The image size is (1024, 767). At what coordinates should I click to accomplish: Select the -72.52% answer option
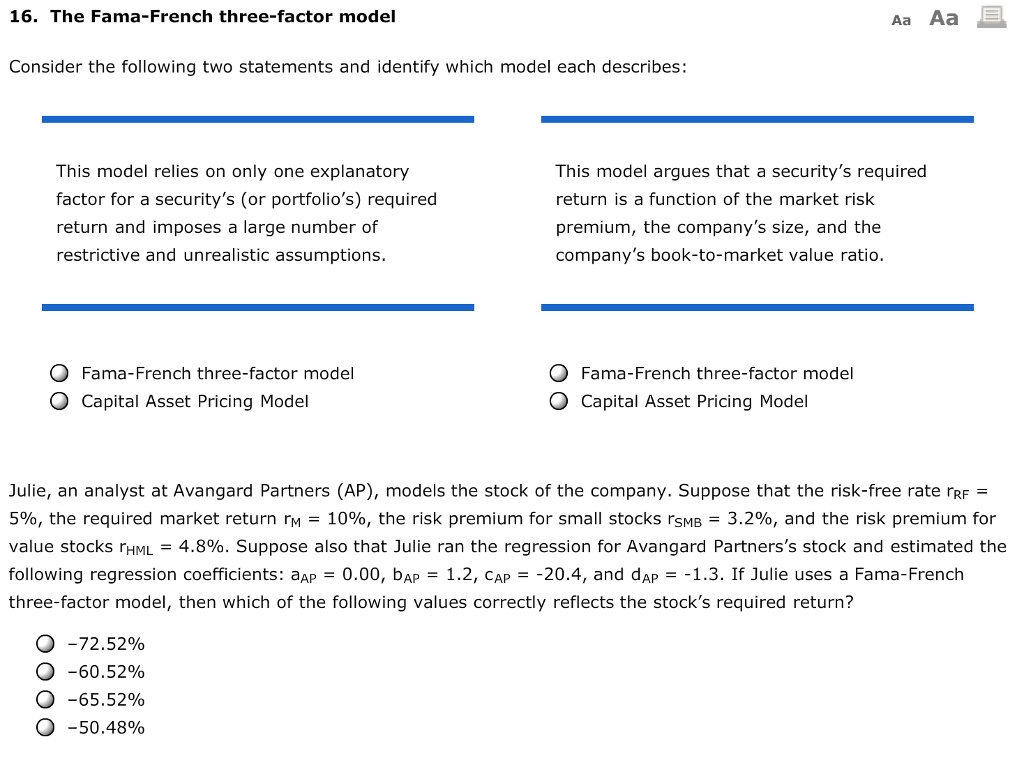44,644
